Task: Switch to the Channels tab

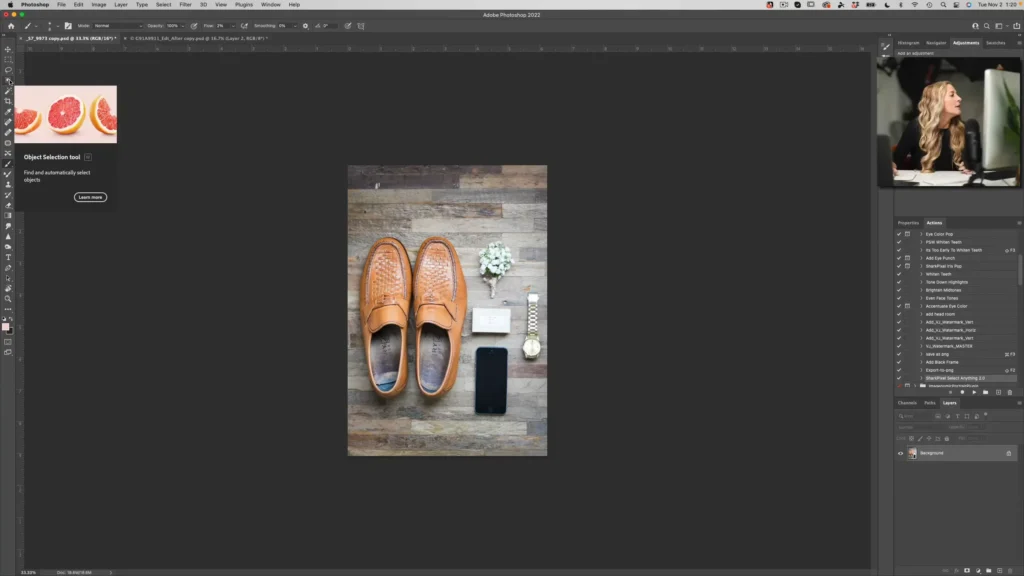Action: coord(907,403)
